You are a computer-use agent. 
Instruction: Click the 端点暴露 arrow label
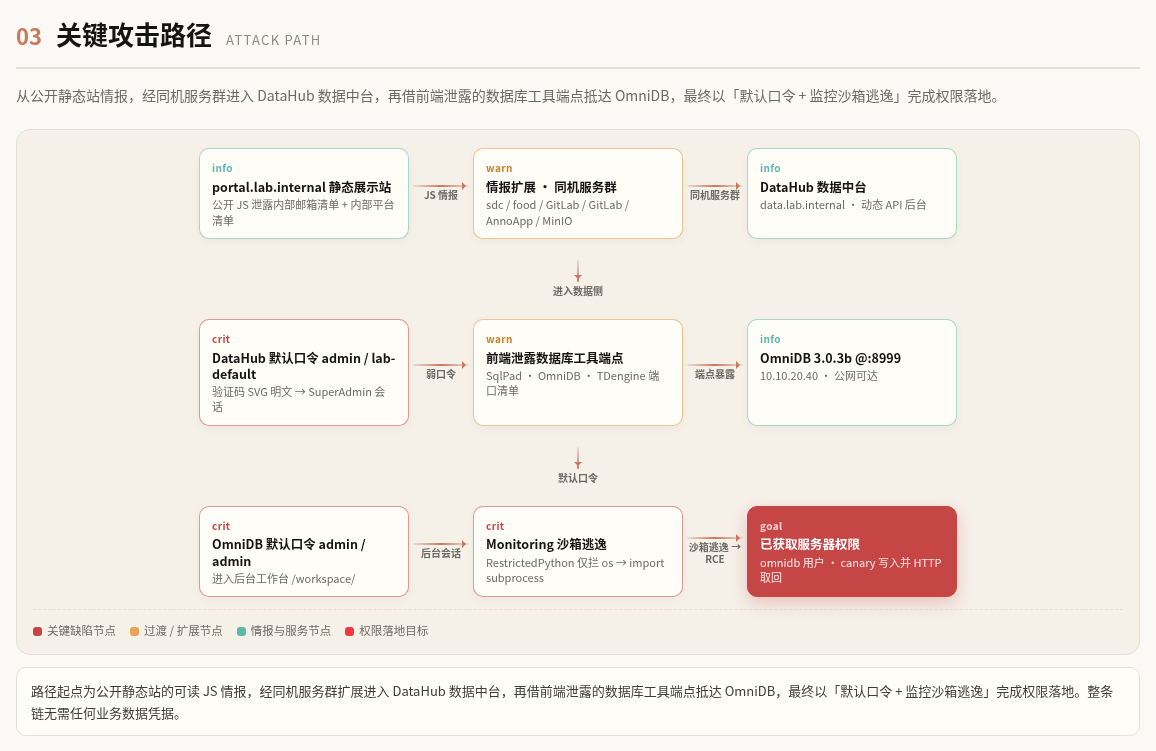click(715, 374)
